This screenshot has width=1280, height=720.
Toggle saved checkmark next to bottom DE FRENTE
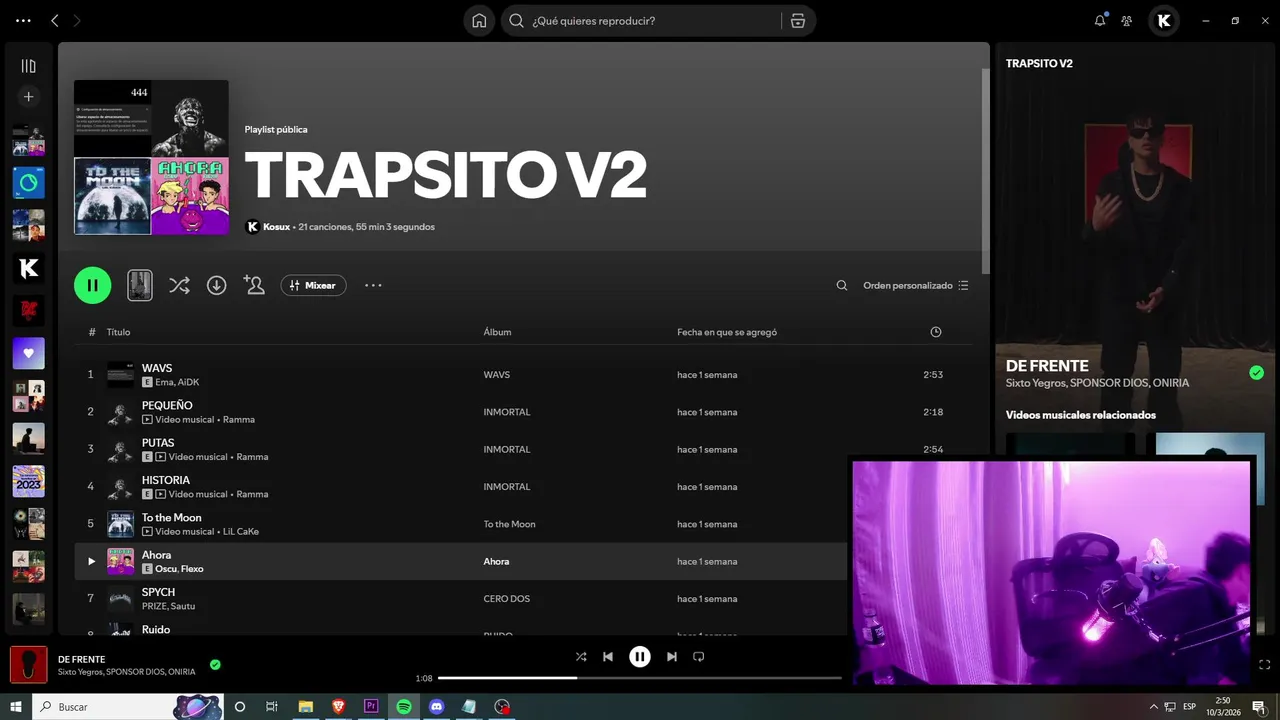pos(215,664)
